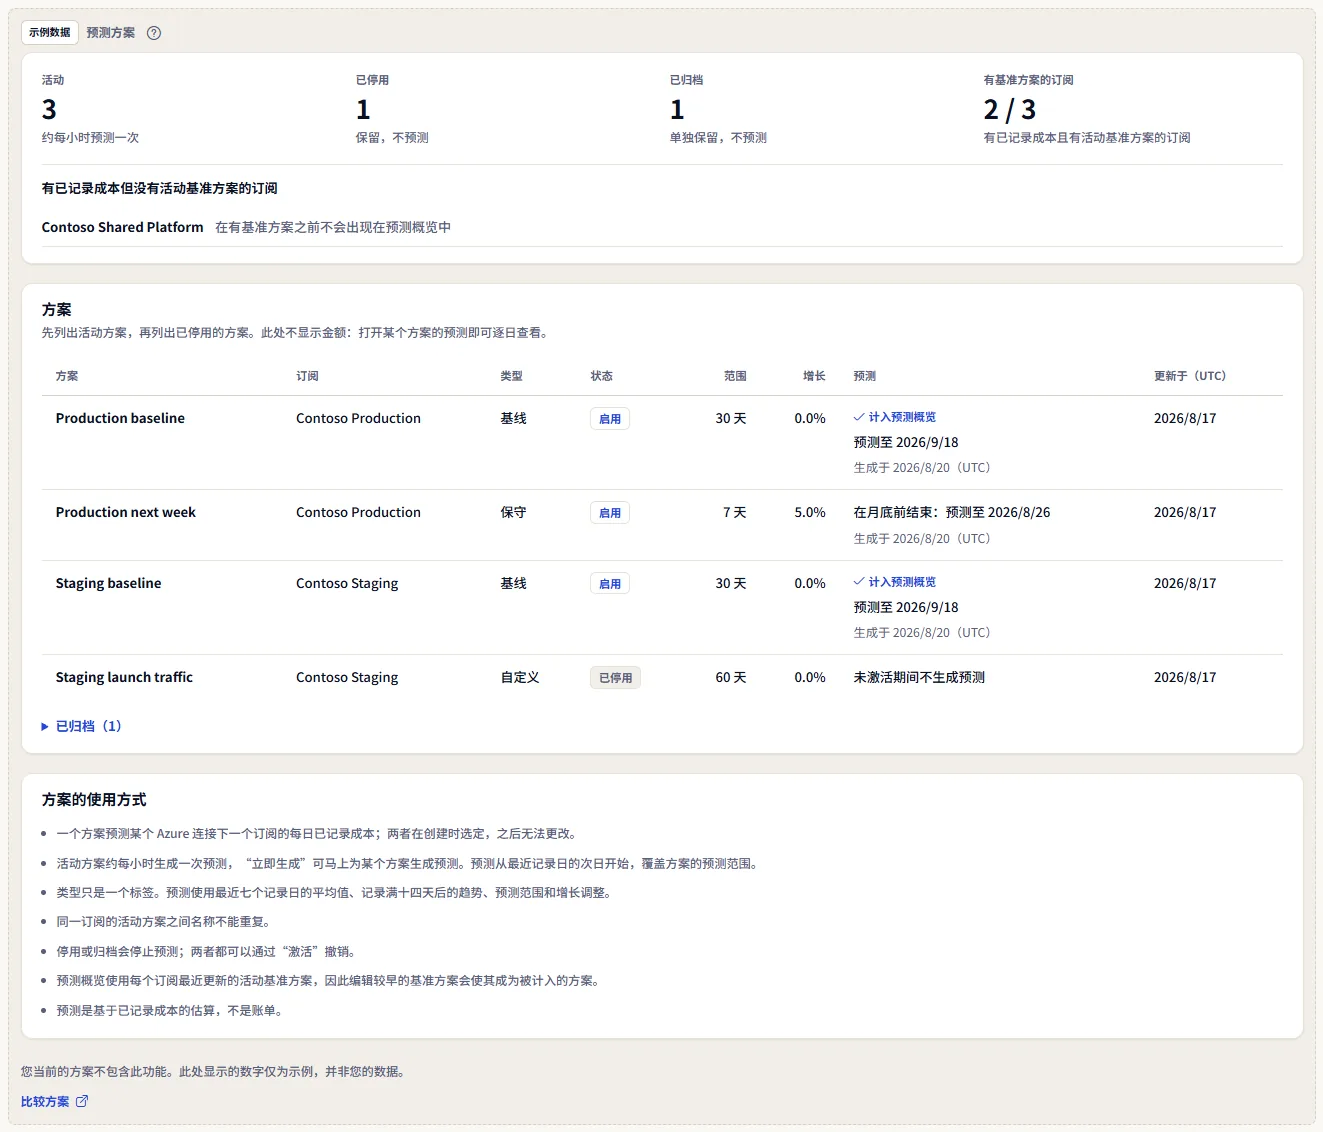
Task: Click 计入预测概览 in the Staging baseline row
Action: coord(895,582)
